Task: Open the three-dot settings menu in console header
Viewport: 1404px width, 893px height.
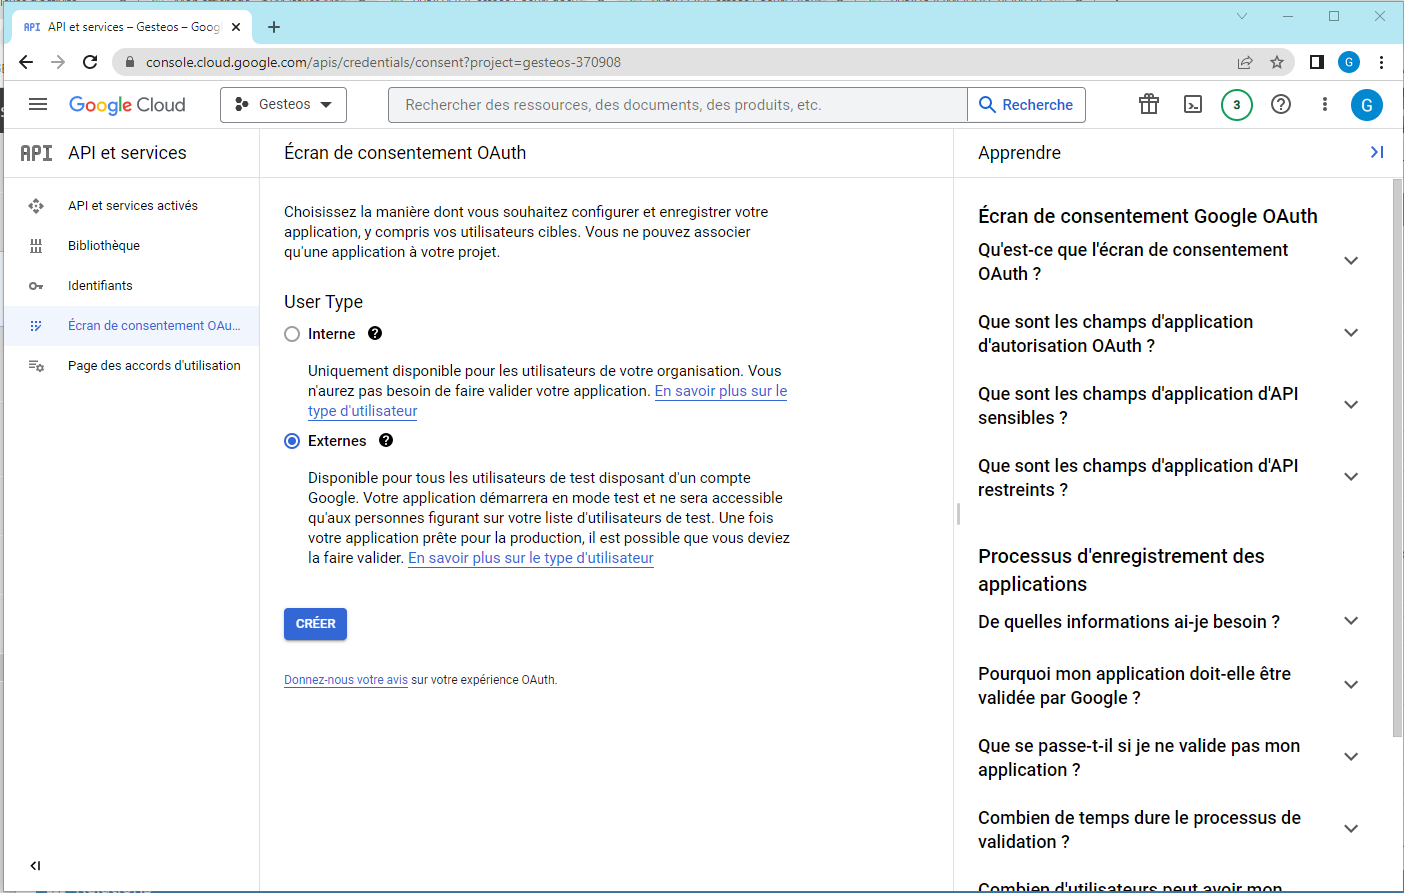Action: pyautogui.click(x=1325, y=104)
